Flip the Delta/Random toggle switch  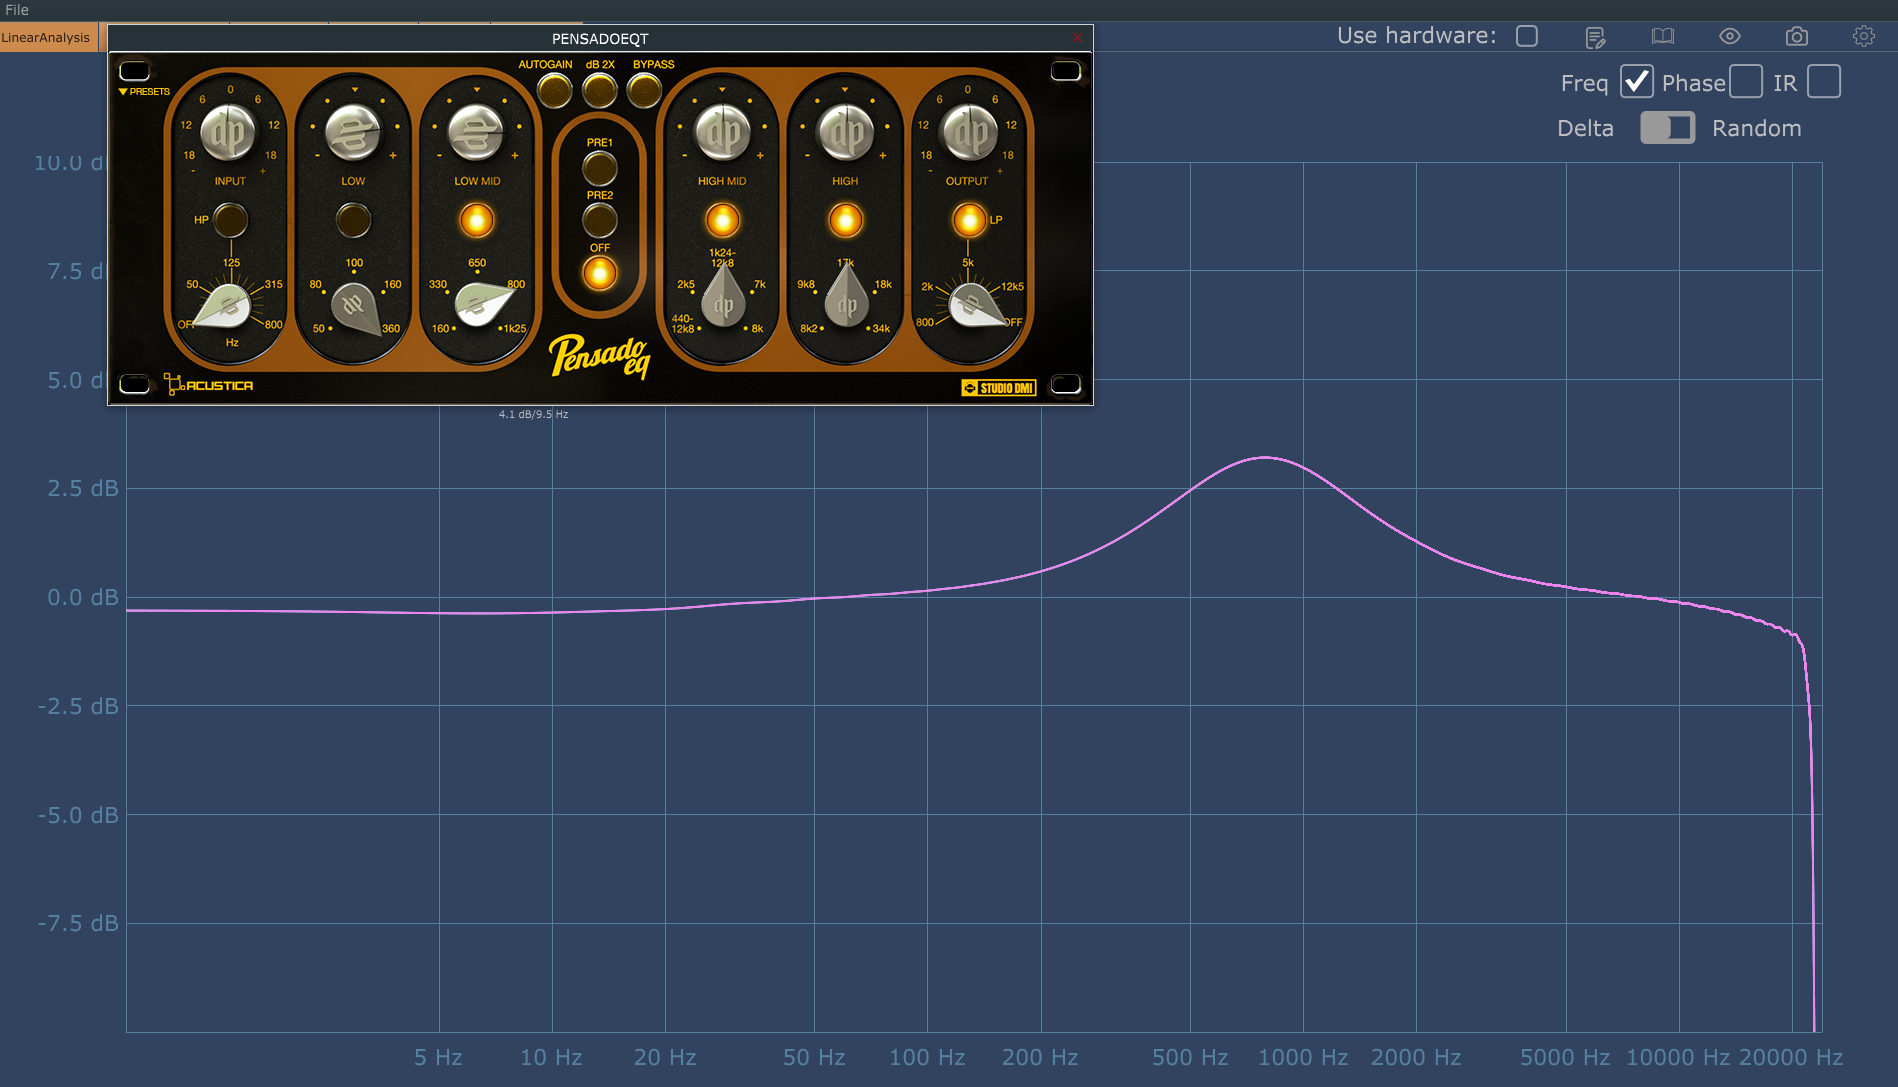coord(1667,128)
